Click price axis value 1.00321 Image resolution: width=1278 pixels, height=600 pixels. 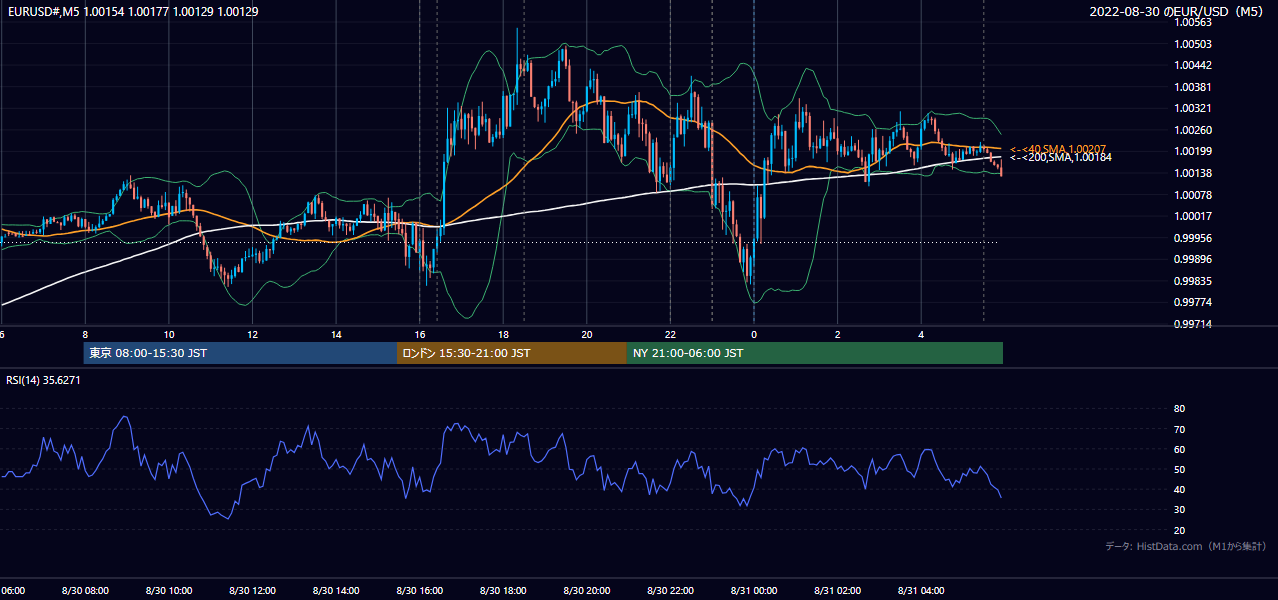[1194, 109]
